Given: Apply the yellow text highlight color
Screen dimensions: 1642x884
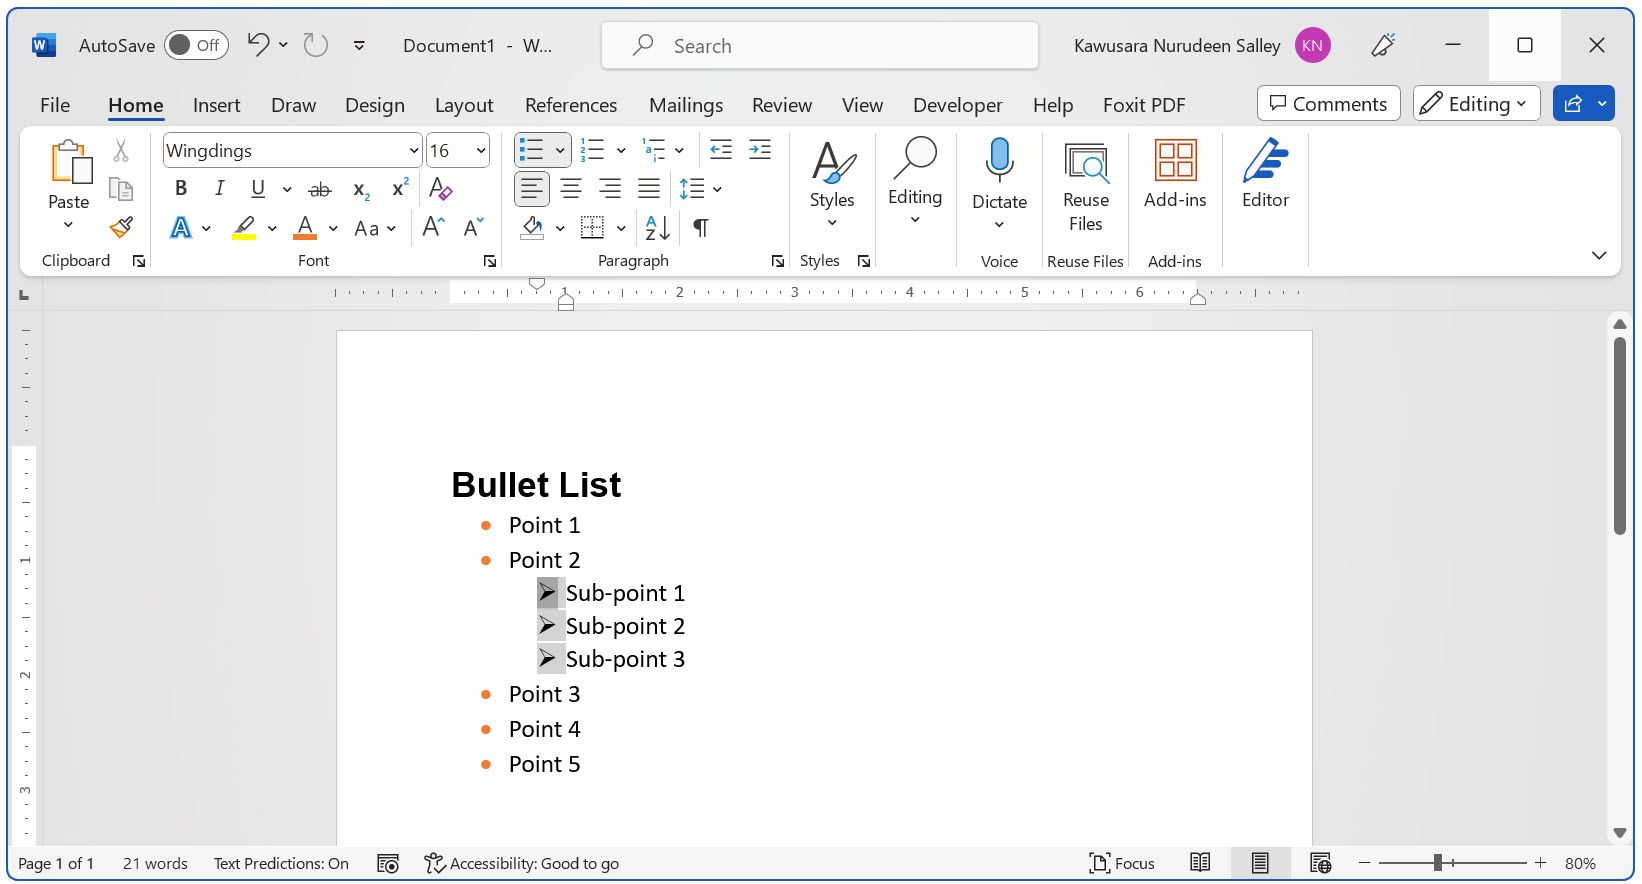Looking at the screenshot, I should click(x=244, y=228).
